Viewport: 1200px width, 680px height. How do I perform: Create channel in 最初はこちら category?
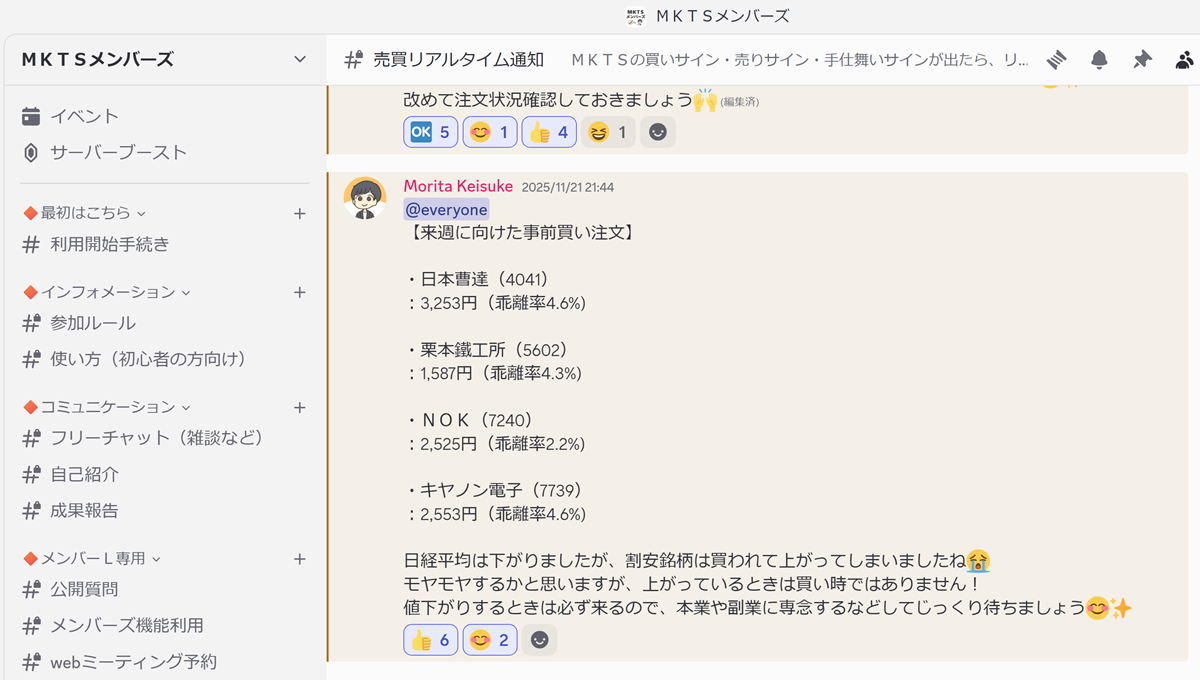coord(299,213)
